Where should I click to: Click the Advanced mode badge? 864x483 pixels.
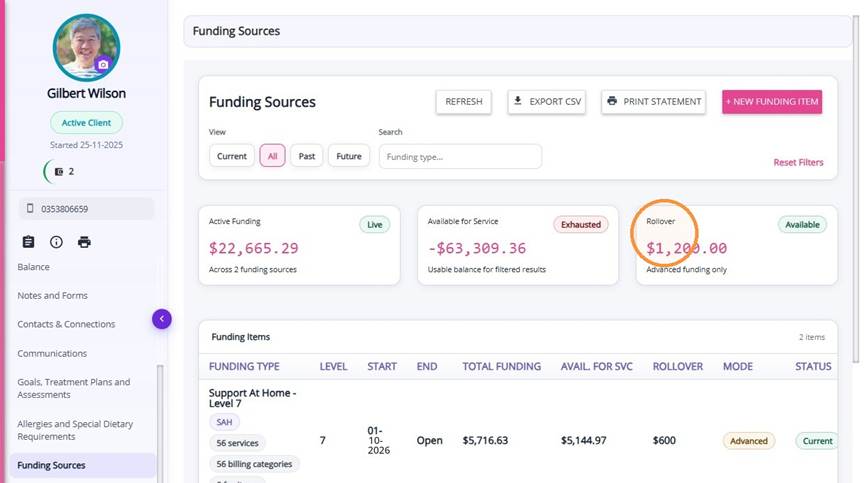[749, 441]
